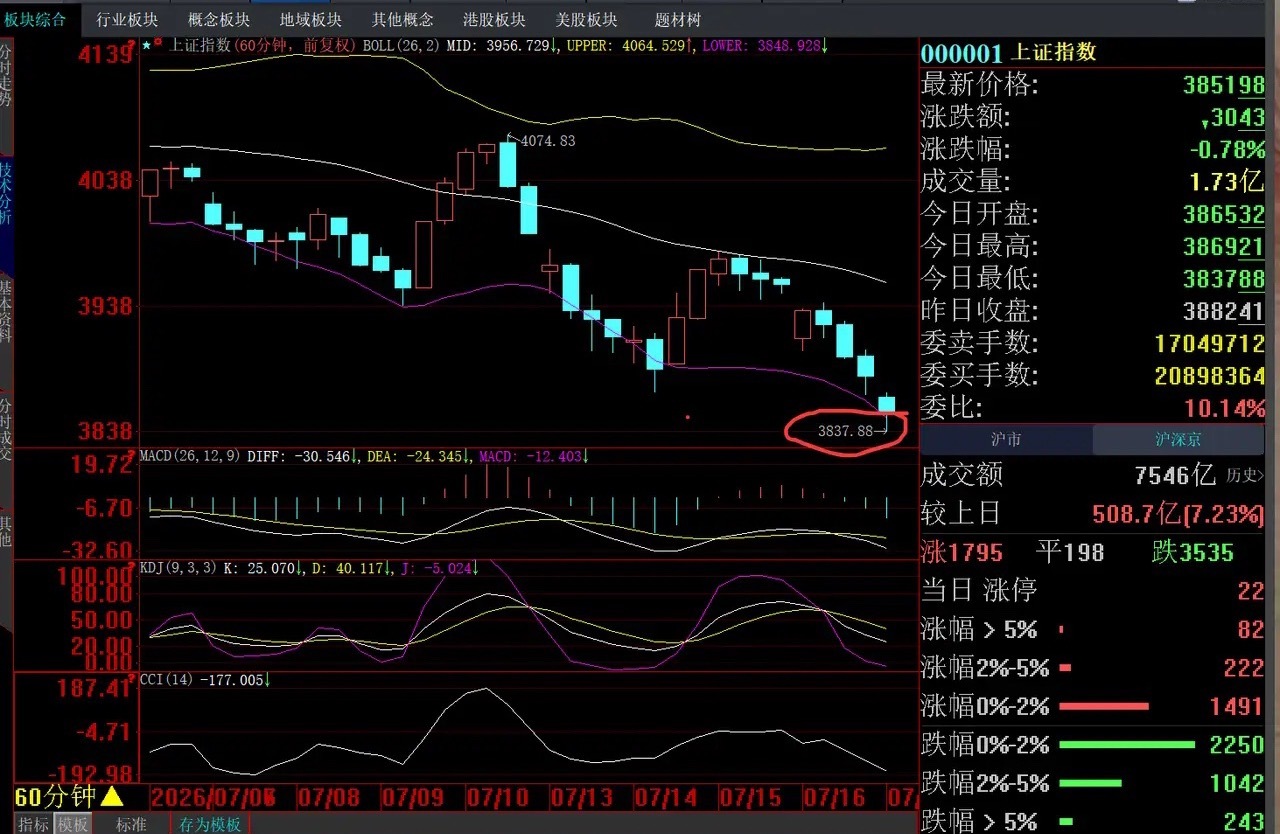This screenshot has width=1280, height=834.
Task: Click the KDJ(9,3,3) indicator label
Action: [x=177, y=567]
